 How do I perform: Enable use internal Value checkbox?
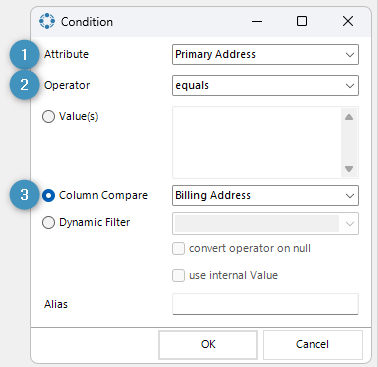point(178,276)
